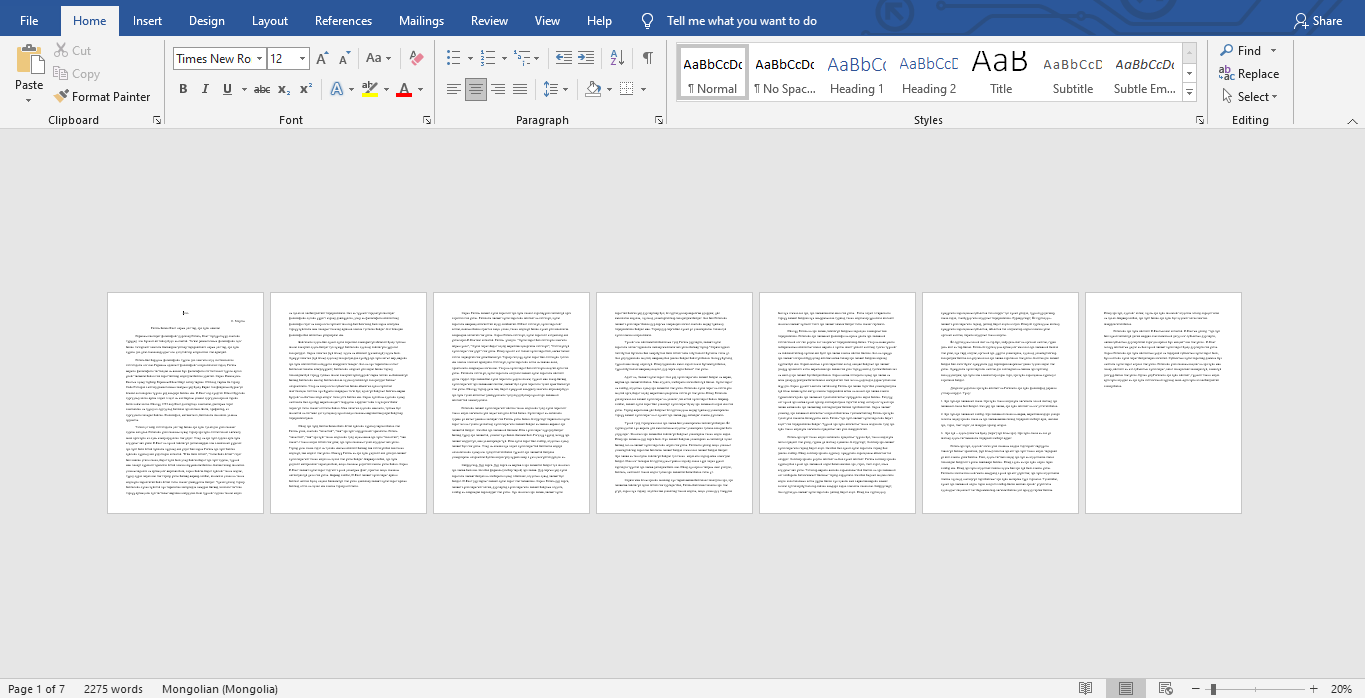Viewport: 1365px width, 698px height.
Task: Click the Justify alignment icon
Action: [x=520, y=89]
